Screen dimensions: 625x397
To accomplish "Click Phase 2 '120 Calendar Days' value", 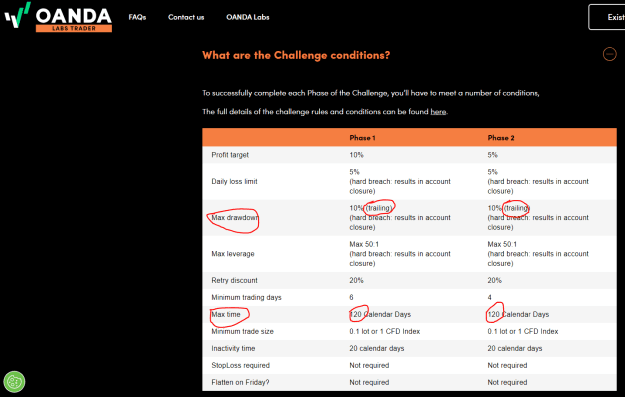I will click(x=518, y=314).
